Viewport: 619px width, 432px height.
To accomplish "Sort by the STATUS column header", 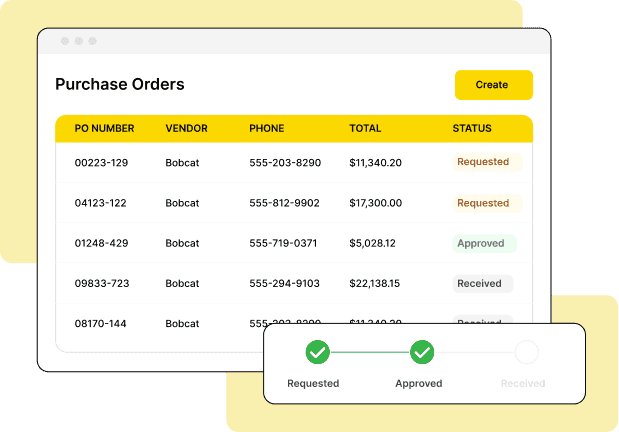I will pos(472,128).
